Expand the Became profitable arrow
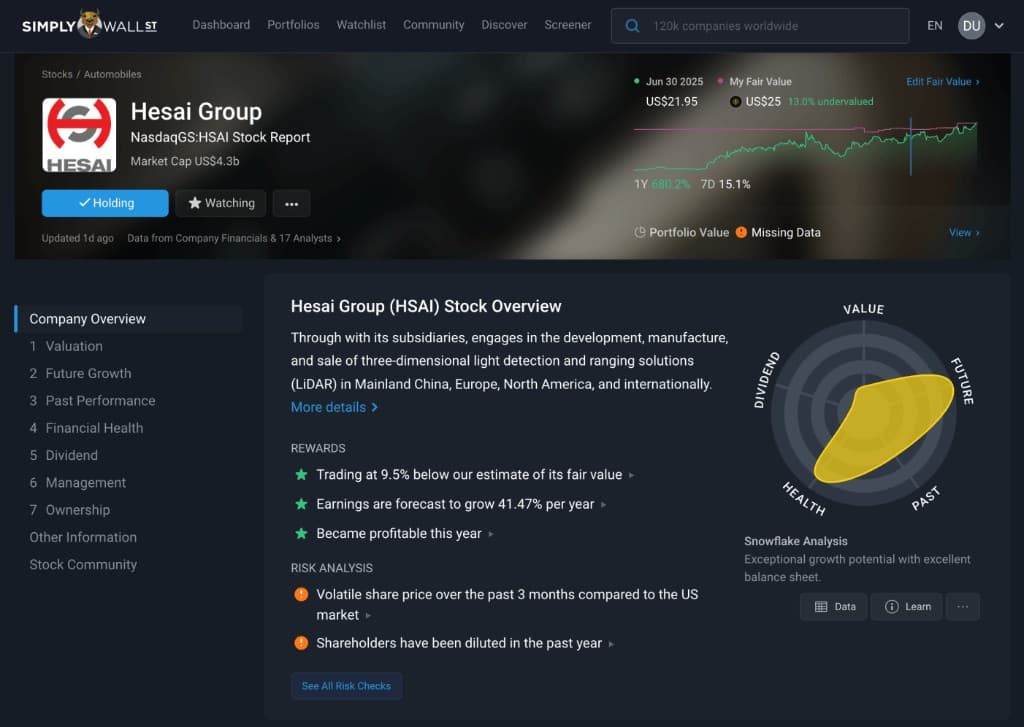This screenshot has height=727, width=1024. (x=491, y=534)
